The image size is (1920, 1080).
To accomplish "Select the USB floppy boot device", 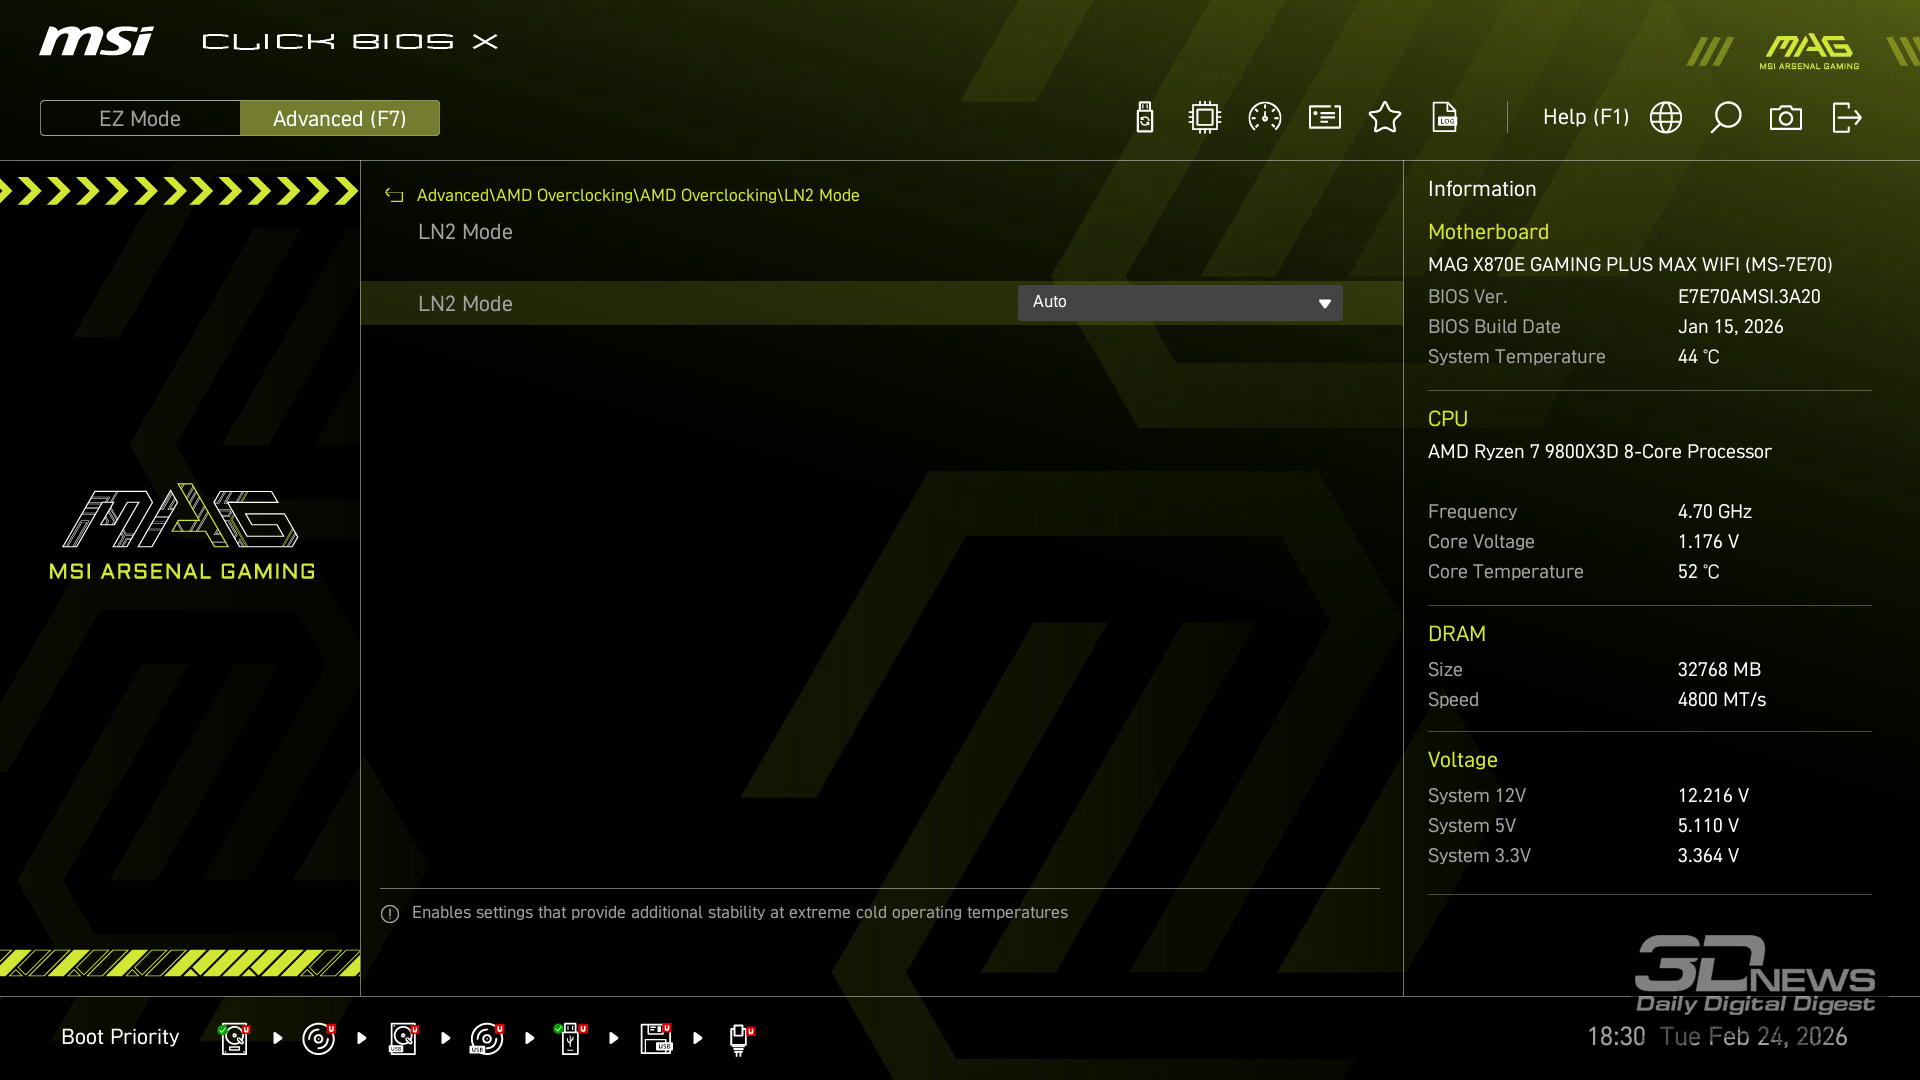I will [656, 1038].
